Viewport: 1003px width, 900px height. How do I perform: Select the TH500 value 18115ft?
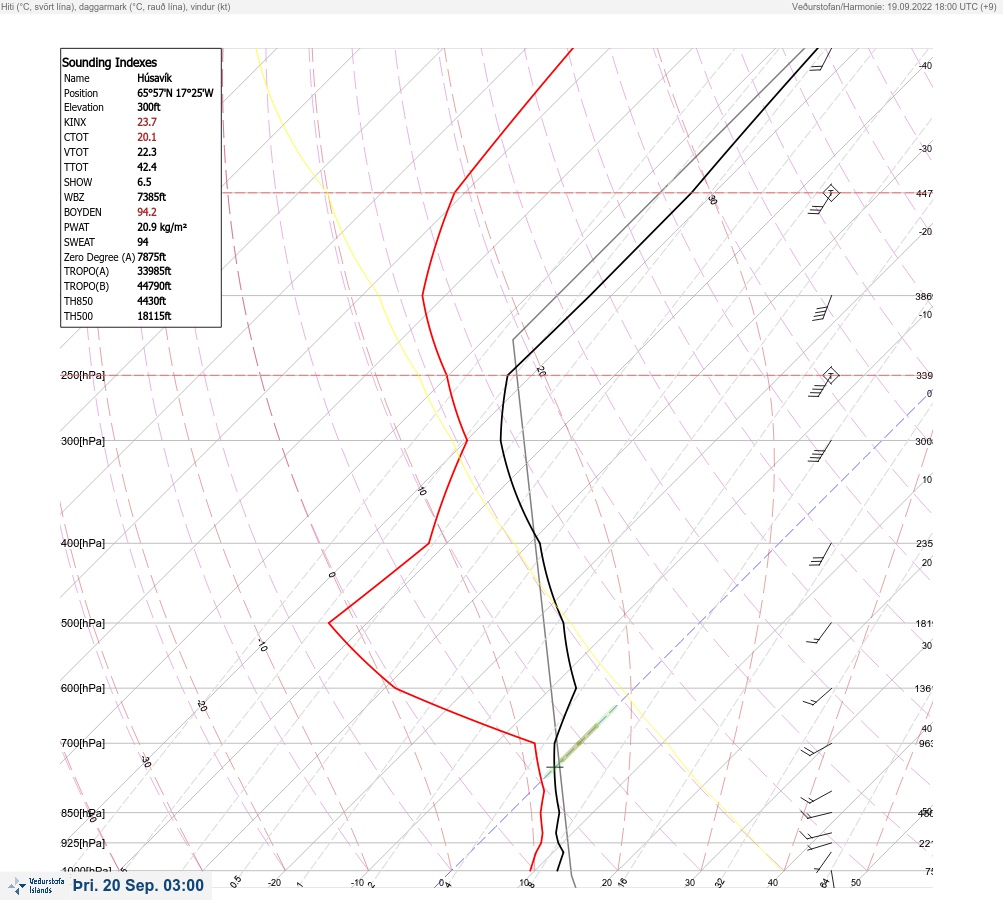pos(154,316)
